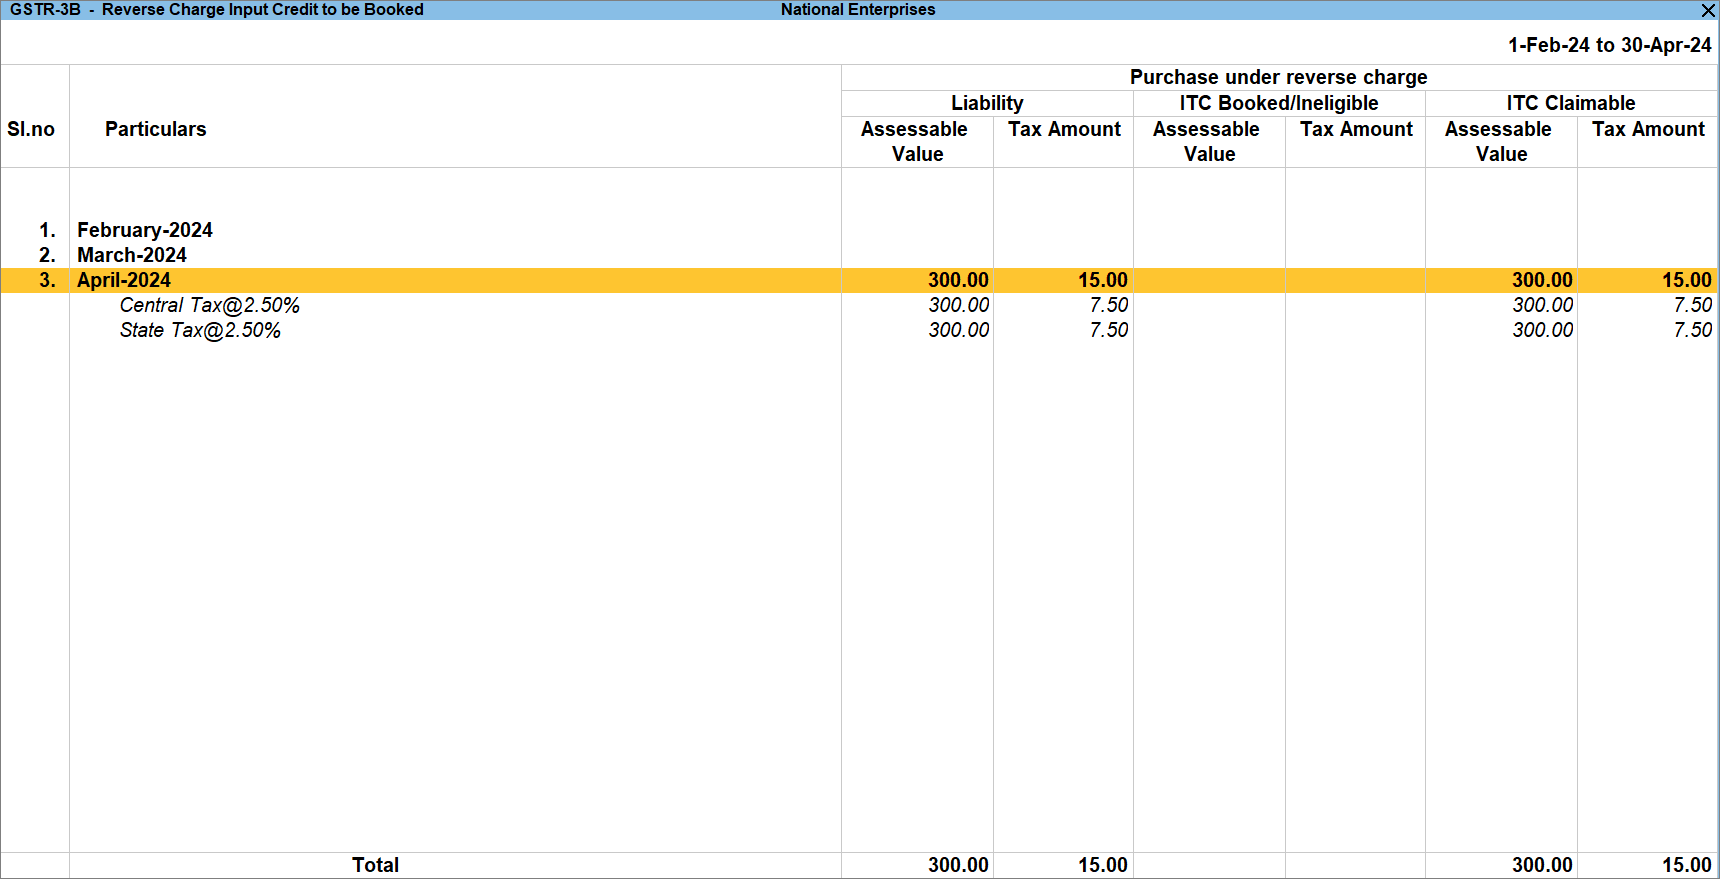Image resolution: width=1720 pixels, height=879 pixels.
Task: Click the report period 1-Feb-24 to 30-Apr-24
Action: (x=1609, y=45)
